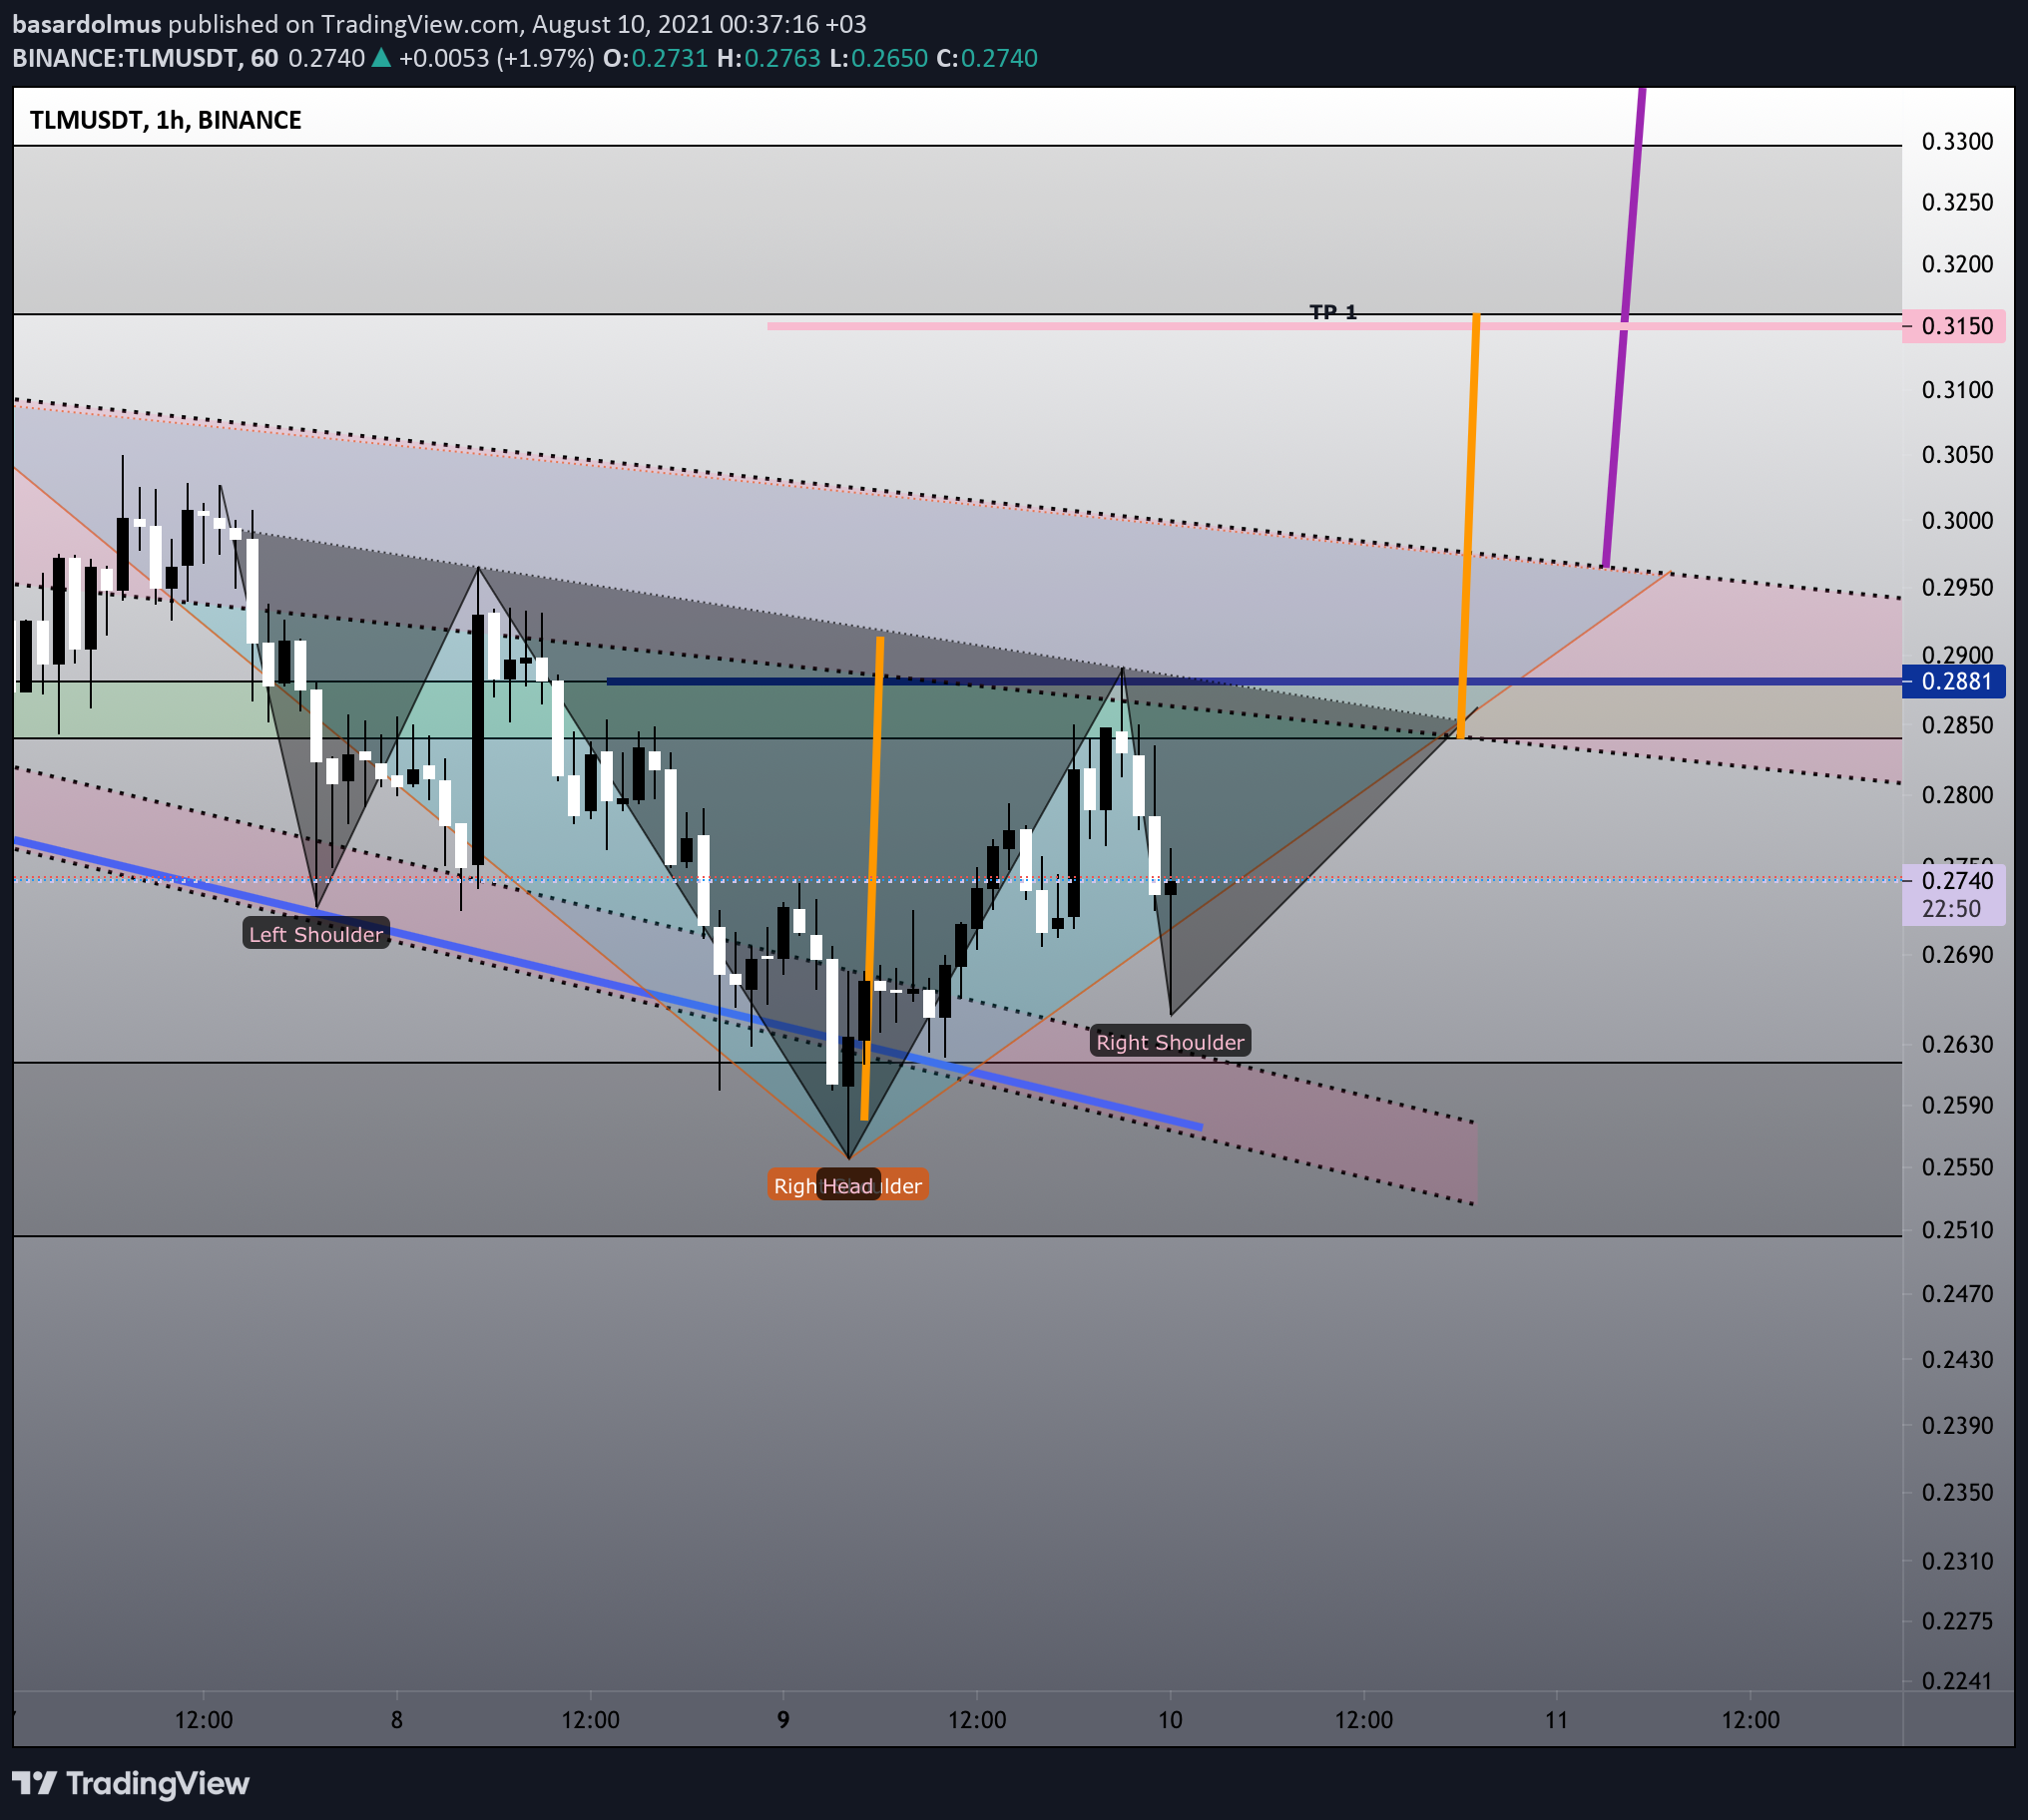Click the date '8' on time axis
Image resolution: width=2028 pixels, height=1820 pixels.
[x=397, y=1720]
